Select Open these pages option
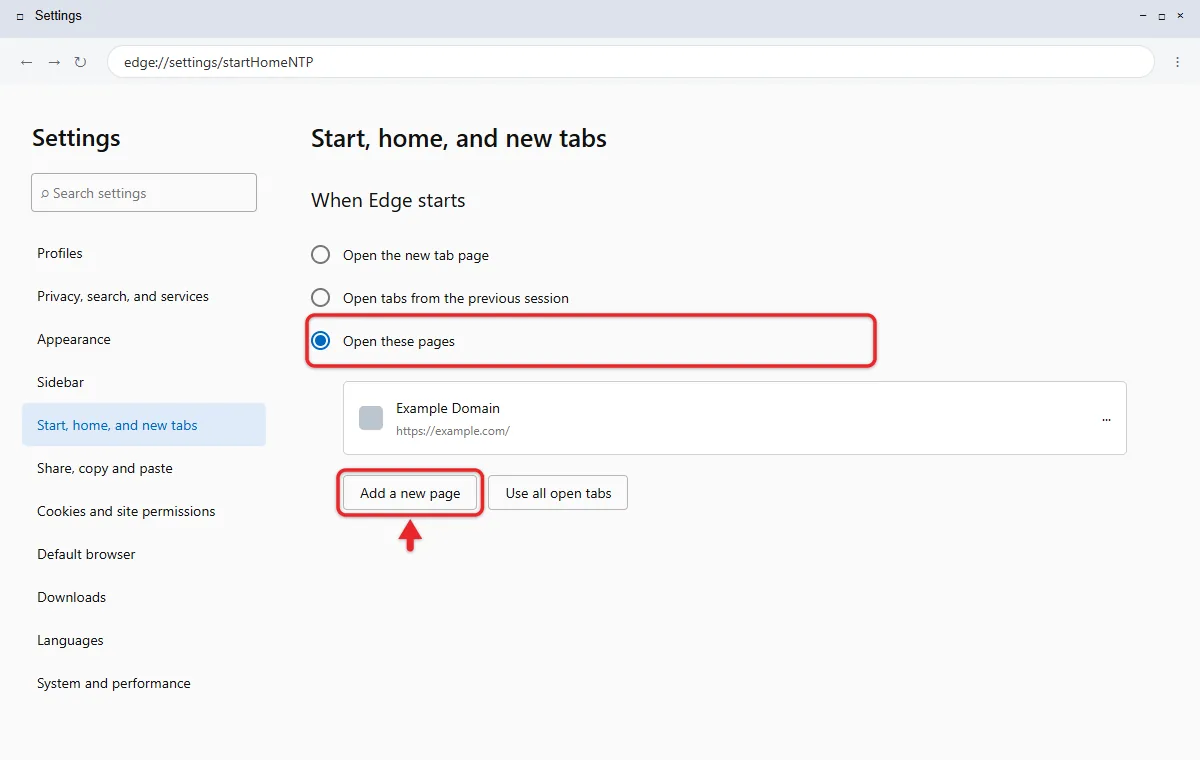Screen dimensions: 1200x760 pyautogui.click(x=320, y=341)
